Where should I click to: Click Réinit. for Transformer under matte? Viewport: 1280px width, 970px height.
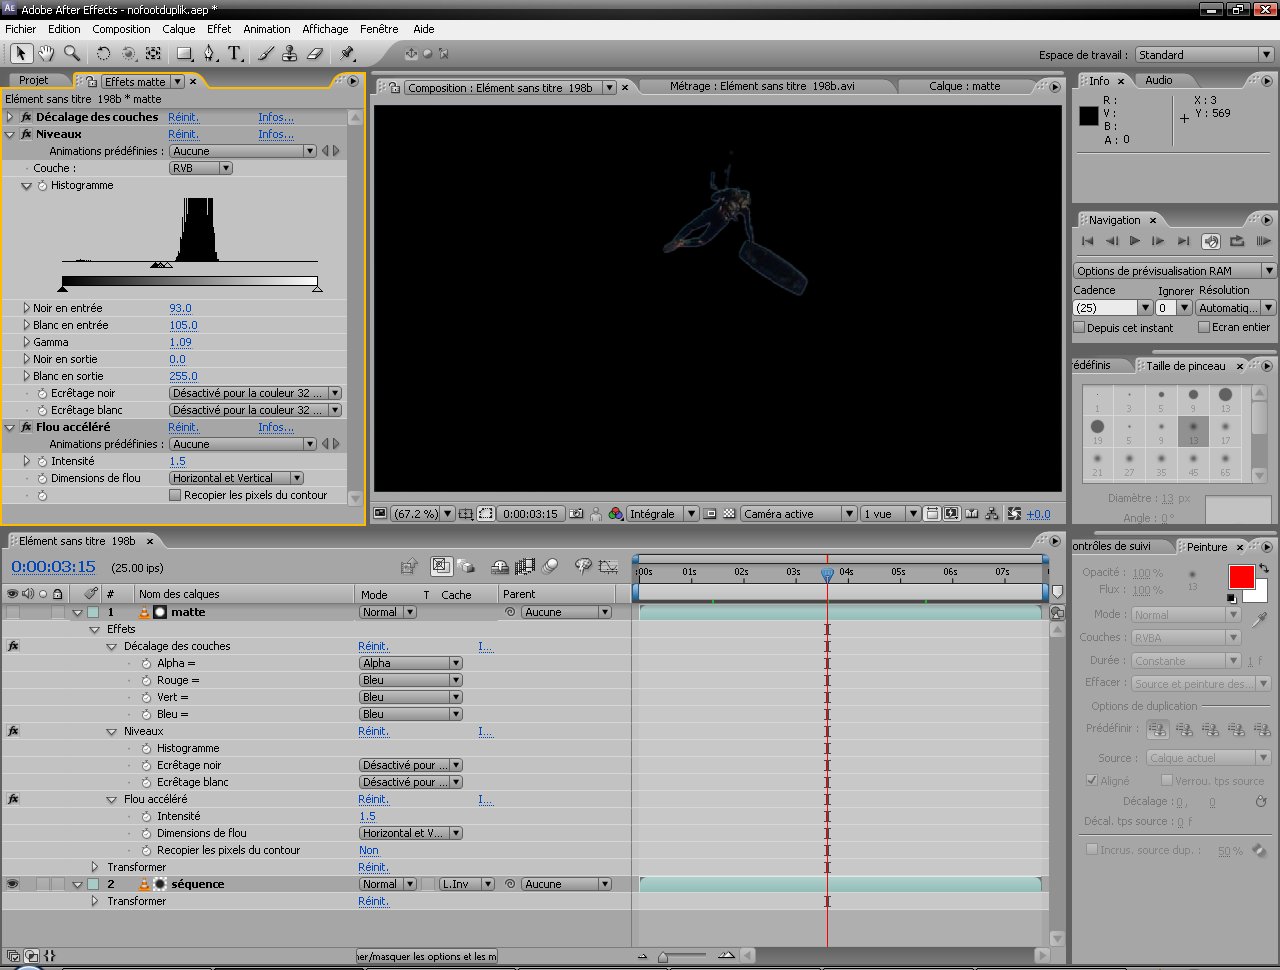point(373,867)
